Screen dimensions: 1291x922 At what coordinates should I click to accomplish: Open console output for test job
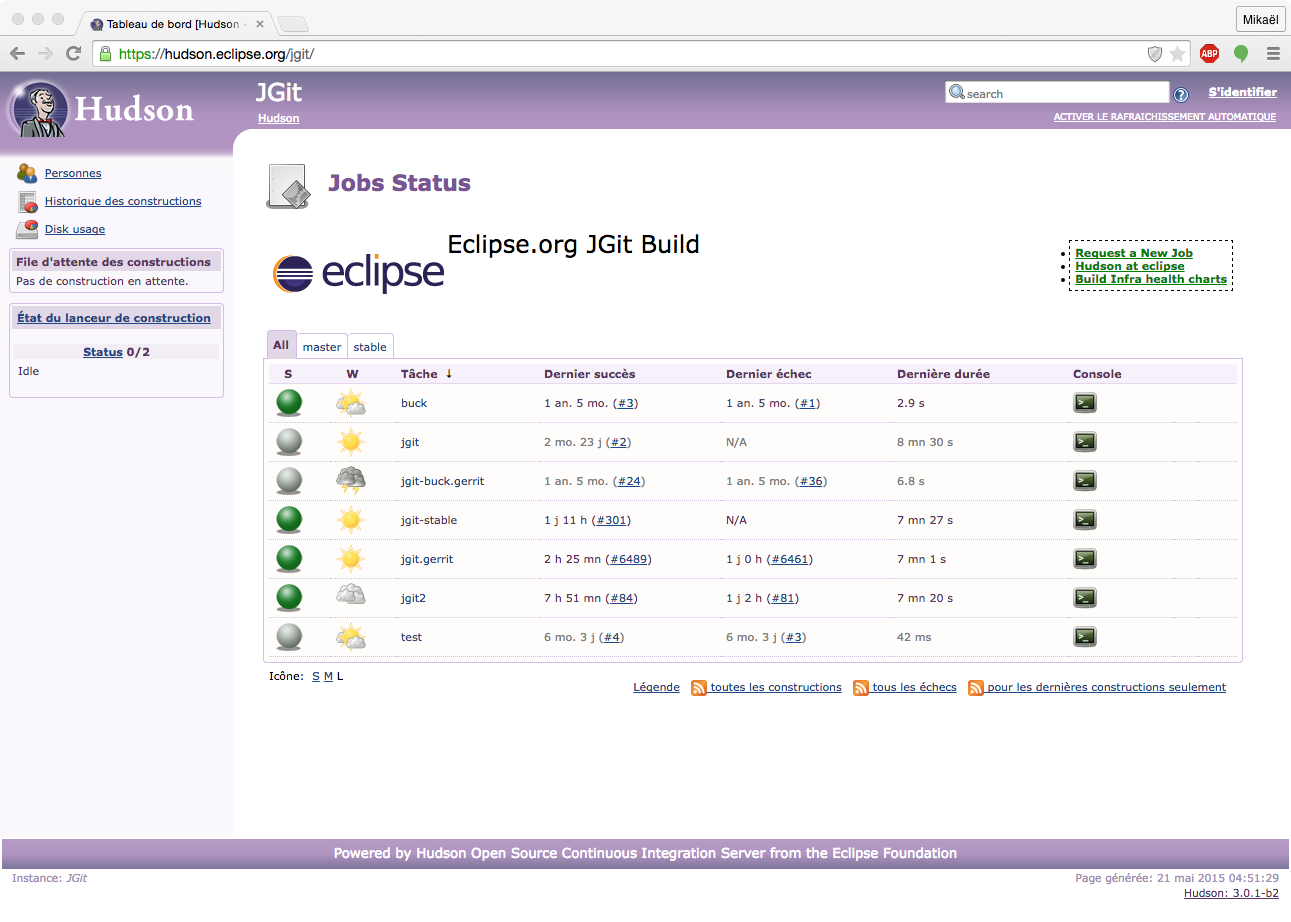pyautogui.click(x=1084, y=637)
